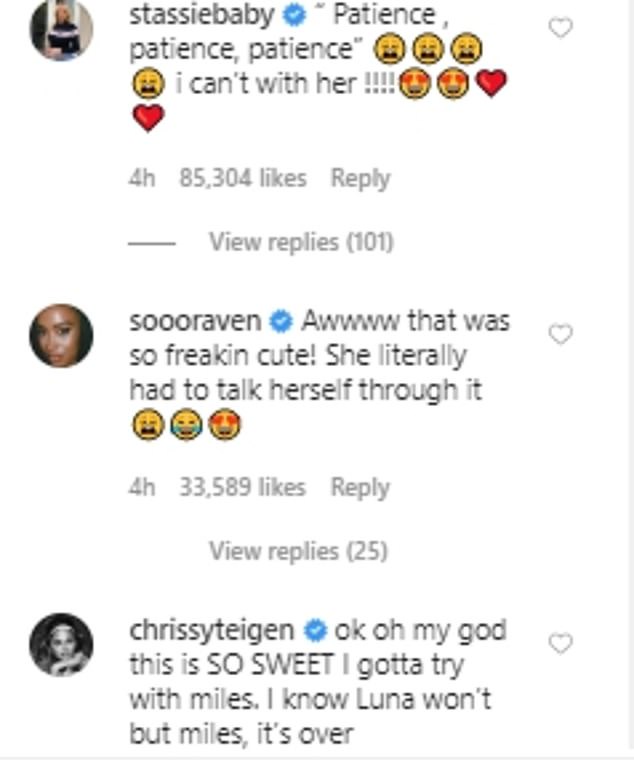Like sooraven's comment with the heart
Viewport: 634px width, 765px height.
click(561, 334)
